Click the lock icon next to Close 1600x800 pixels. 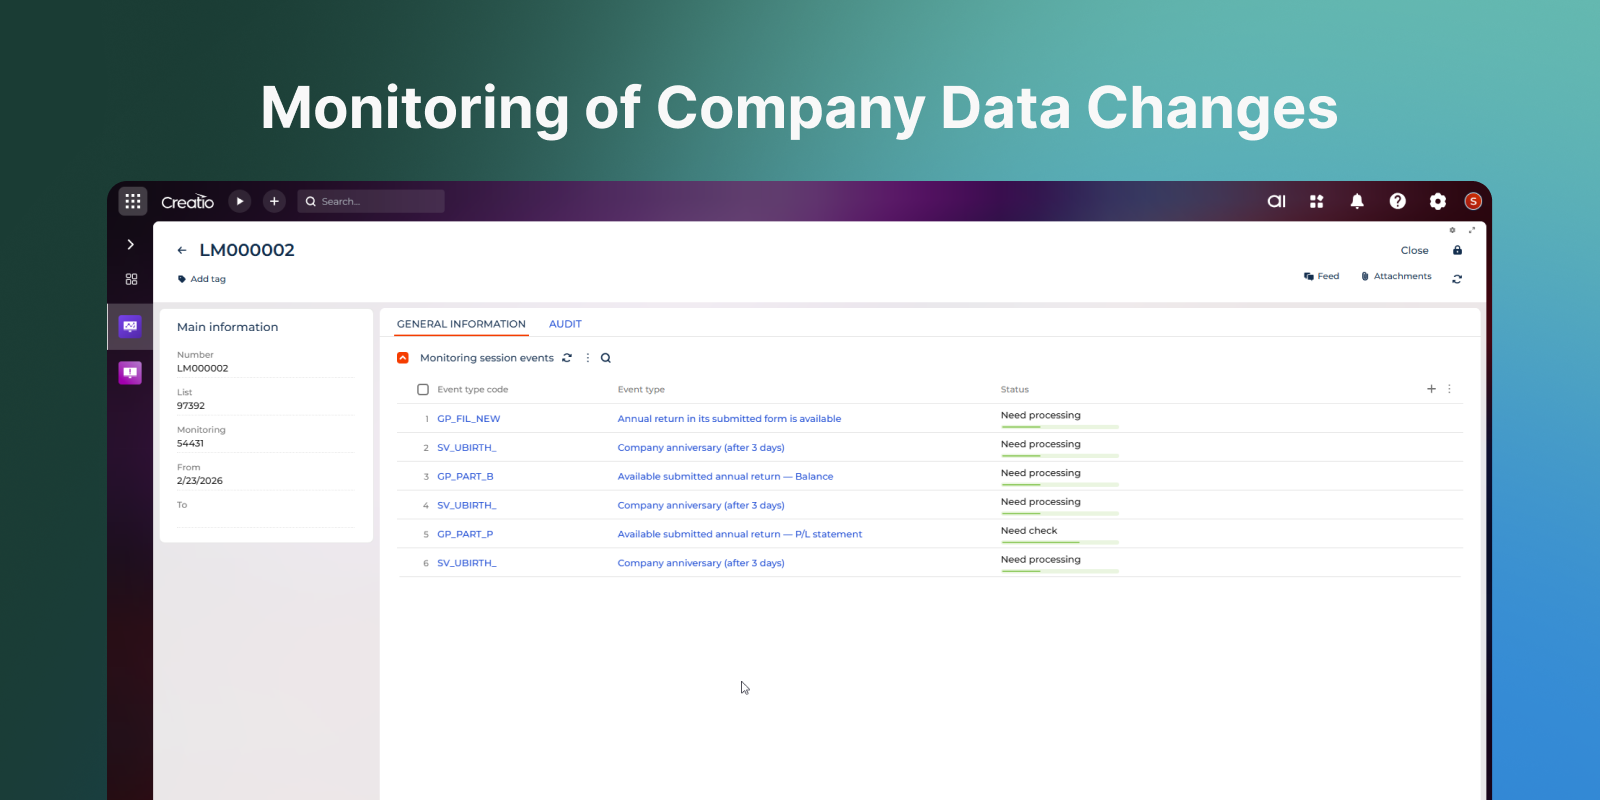pyautogui.click(x=1457, y=250)
